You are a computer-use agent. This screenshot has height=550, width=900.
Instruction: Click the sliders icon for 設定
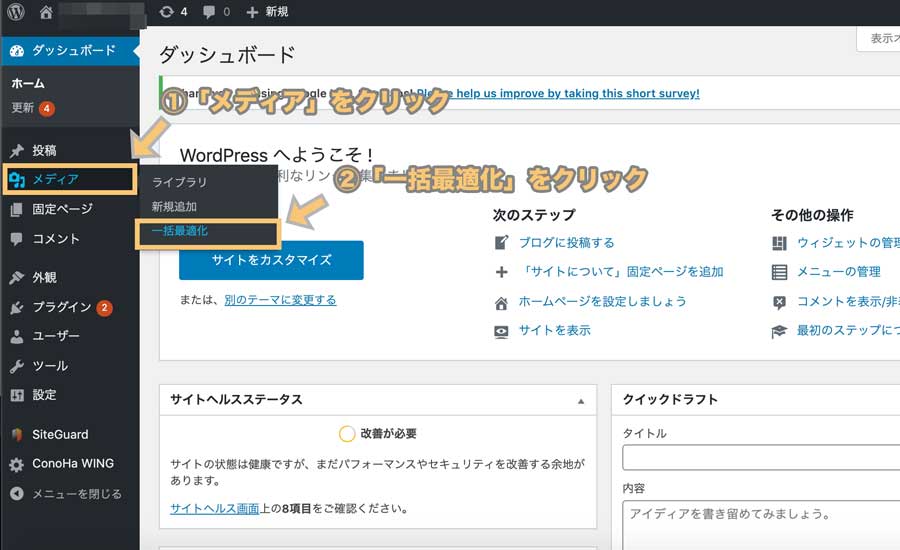[17, 395]
